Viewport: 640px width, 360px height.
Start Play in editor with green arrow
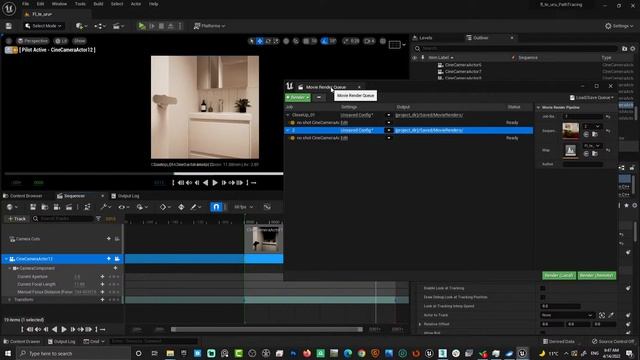coord(142,26)
